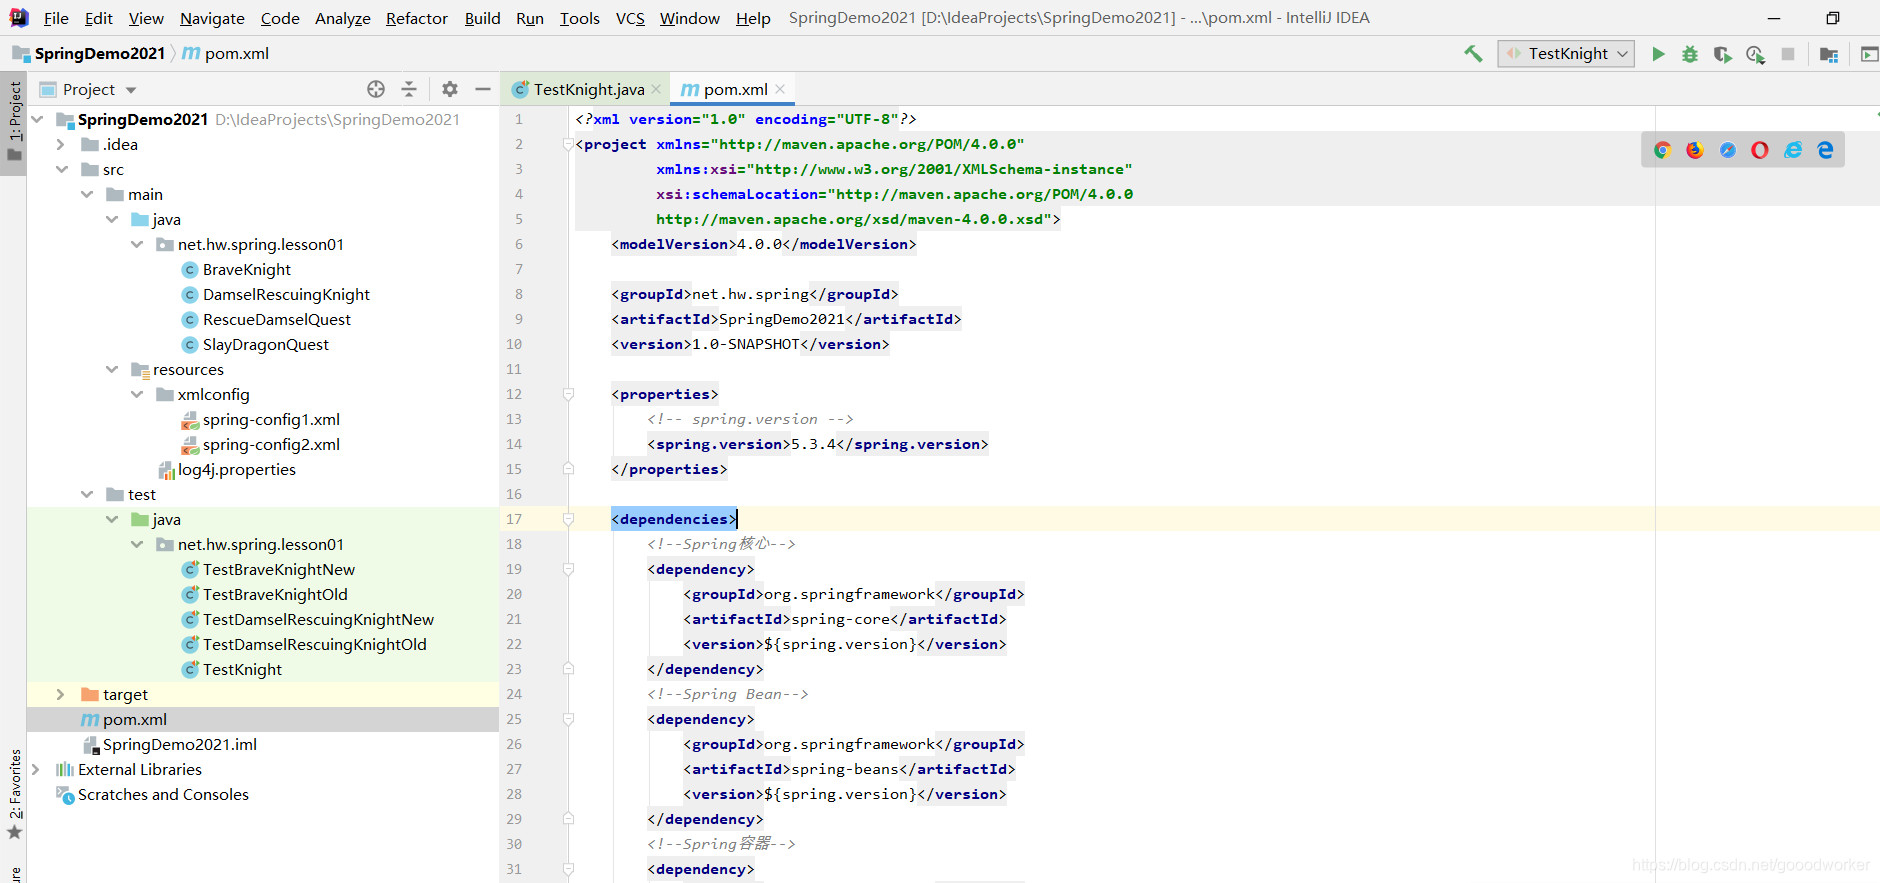Select TestBraveKnightNew test class
This screenshot has width=1880, height=883.
[279, 569]
